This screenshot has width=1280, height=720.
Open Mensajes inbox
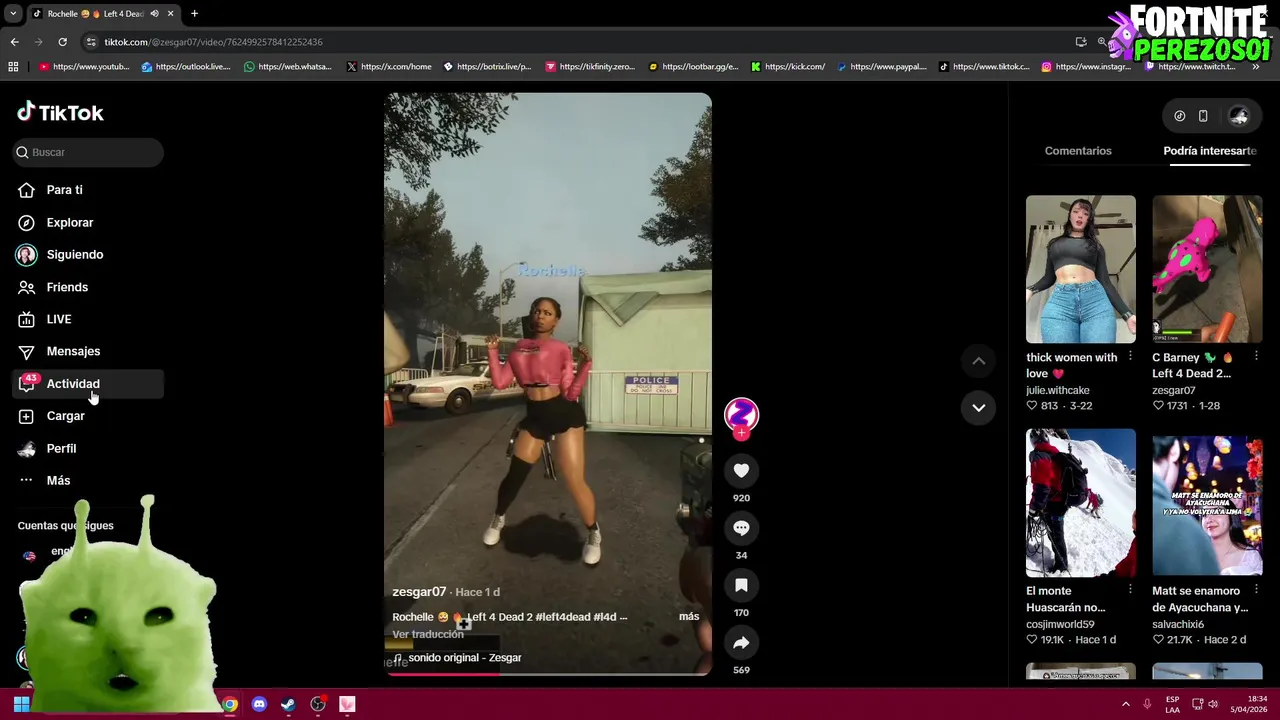point(73,351)
